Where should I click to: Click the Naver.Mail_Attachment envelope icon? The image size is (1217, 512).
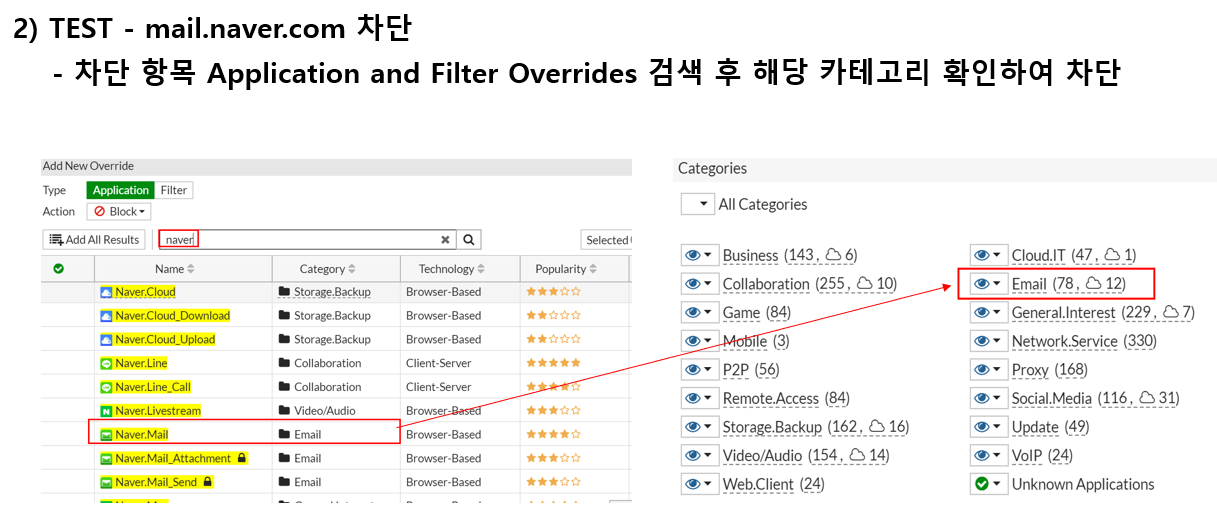click(x=107, y=458)
